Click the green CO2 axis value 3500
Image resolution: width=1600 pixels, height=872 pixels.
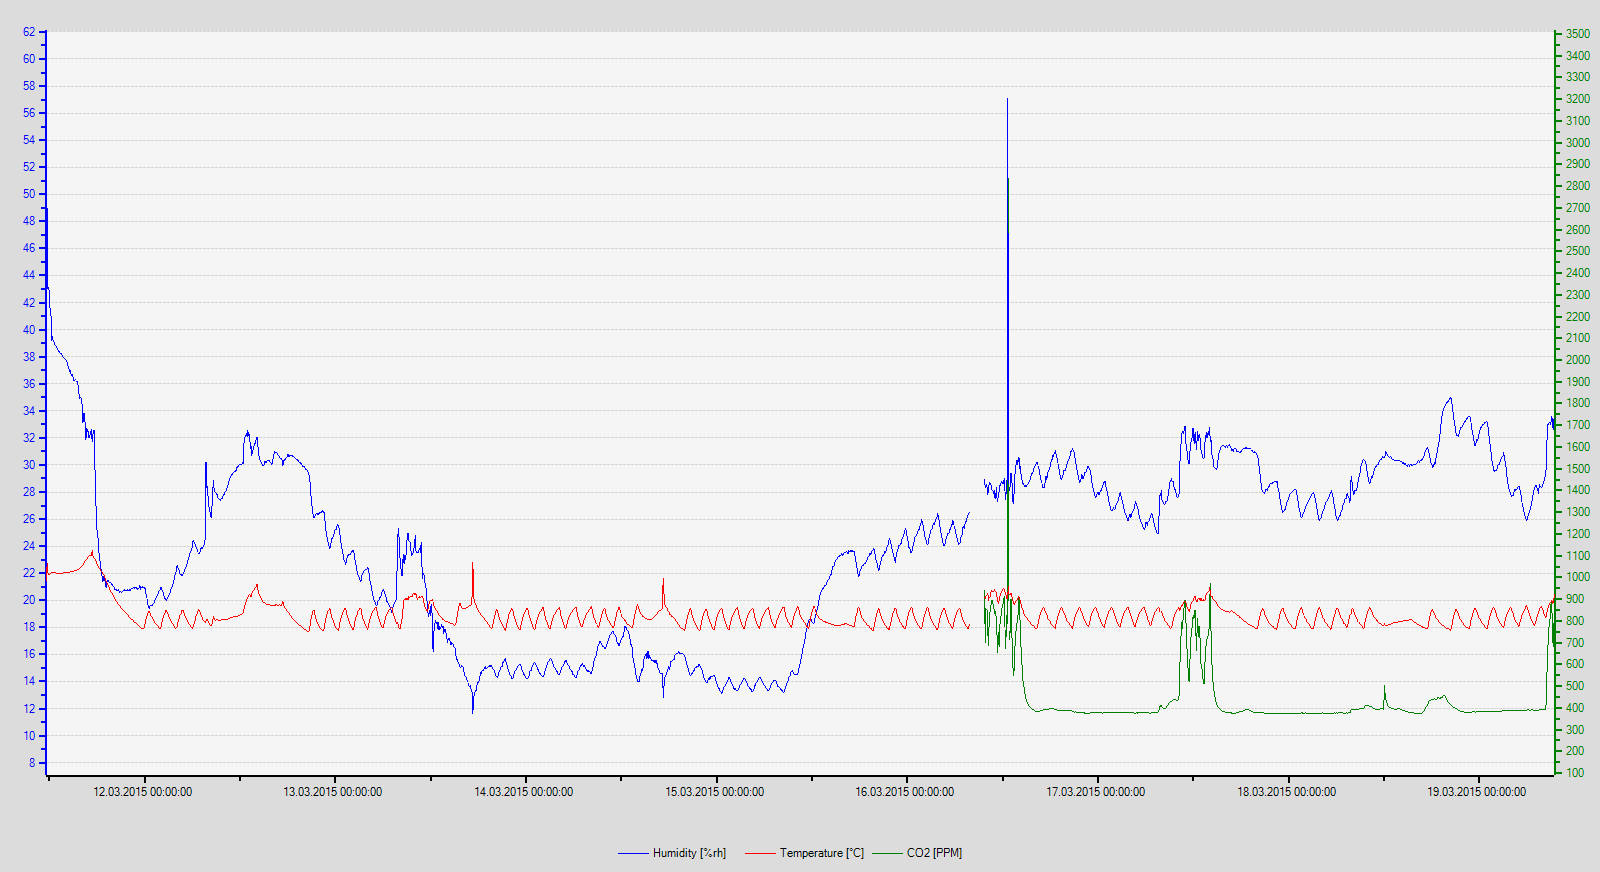coord(1578,34)
